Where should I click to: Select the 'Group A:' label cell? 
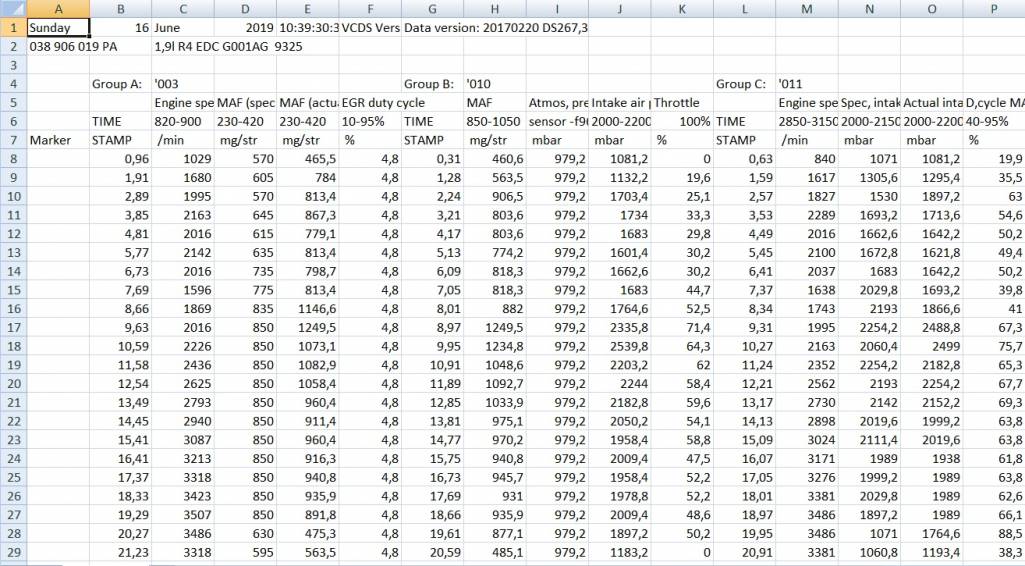point(119,84)
